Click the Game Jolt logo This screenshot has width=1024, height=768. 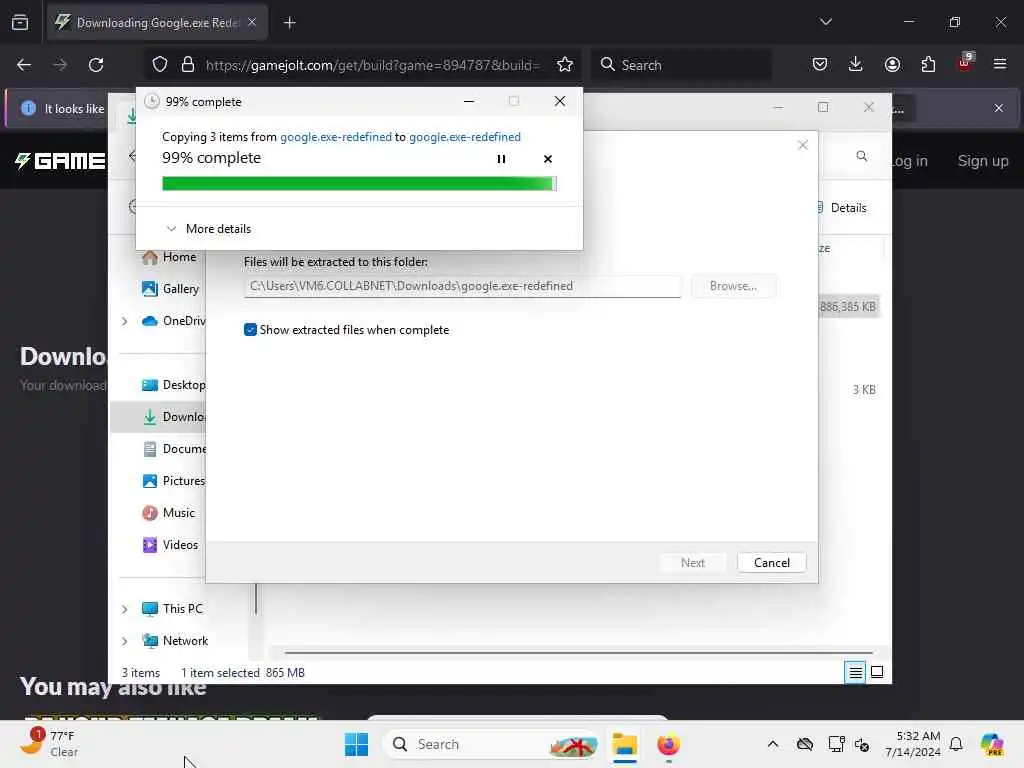60,161
